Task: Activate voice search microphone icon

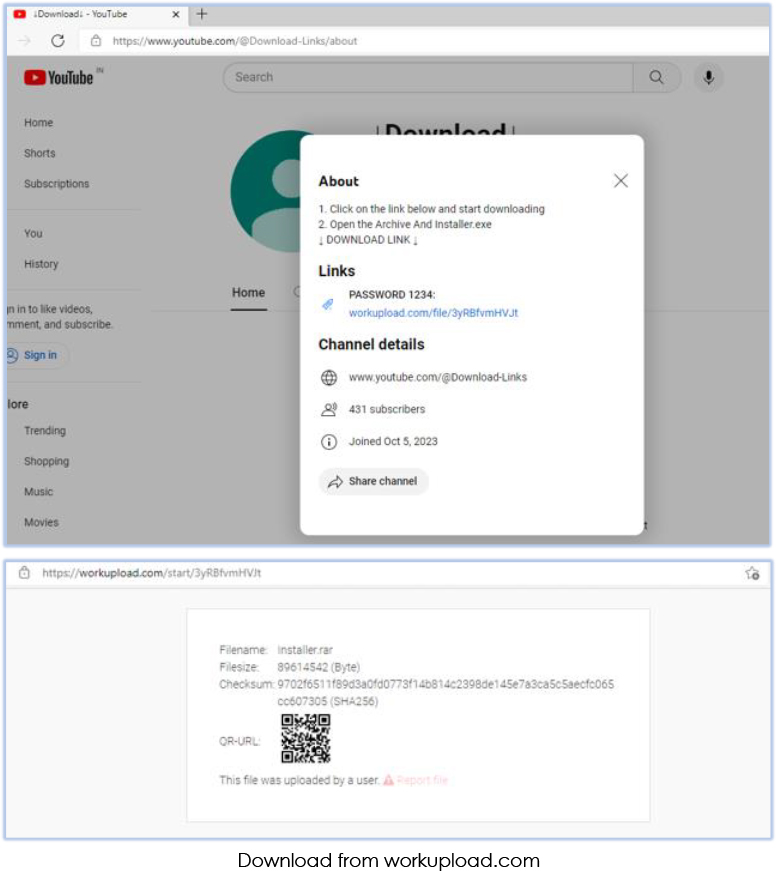Action: pos(708,77)
